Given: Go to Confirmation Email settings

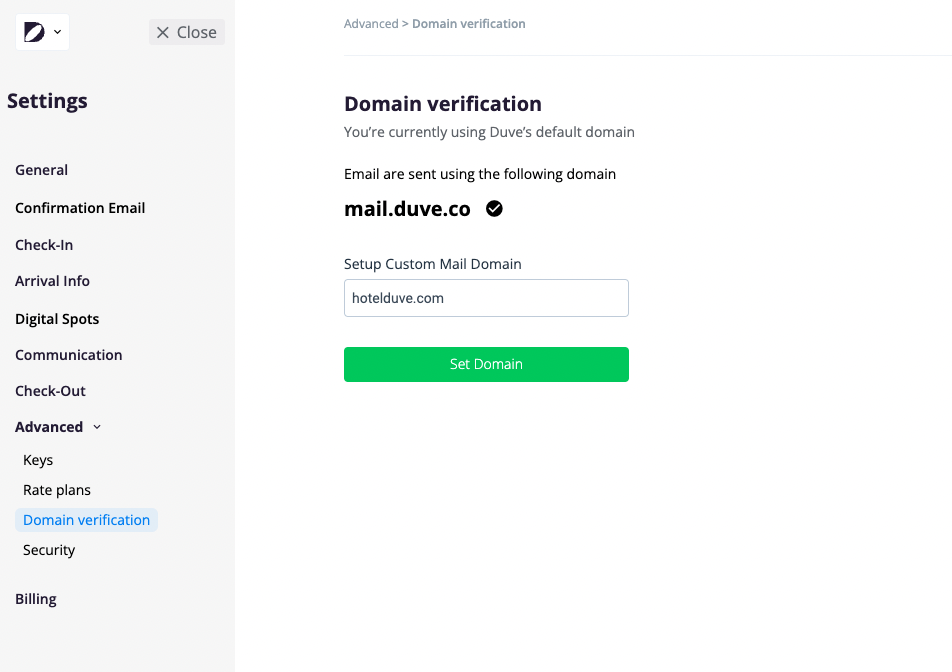Looking at the screenshot, I should (x=80, y=208).
